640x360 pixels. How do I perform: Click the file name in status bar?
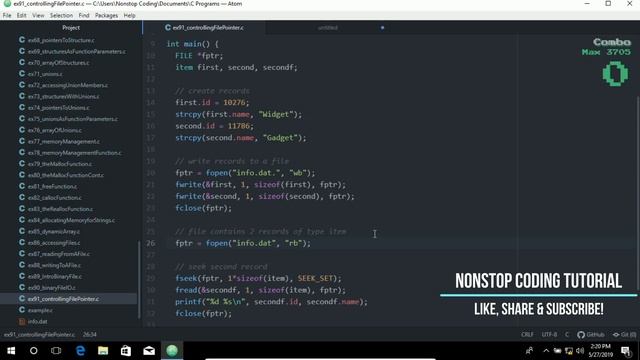click(x=40, y=335)
